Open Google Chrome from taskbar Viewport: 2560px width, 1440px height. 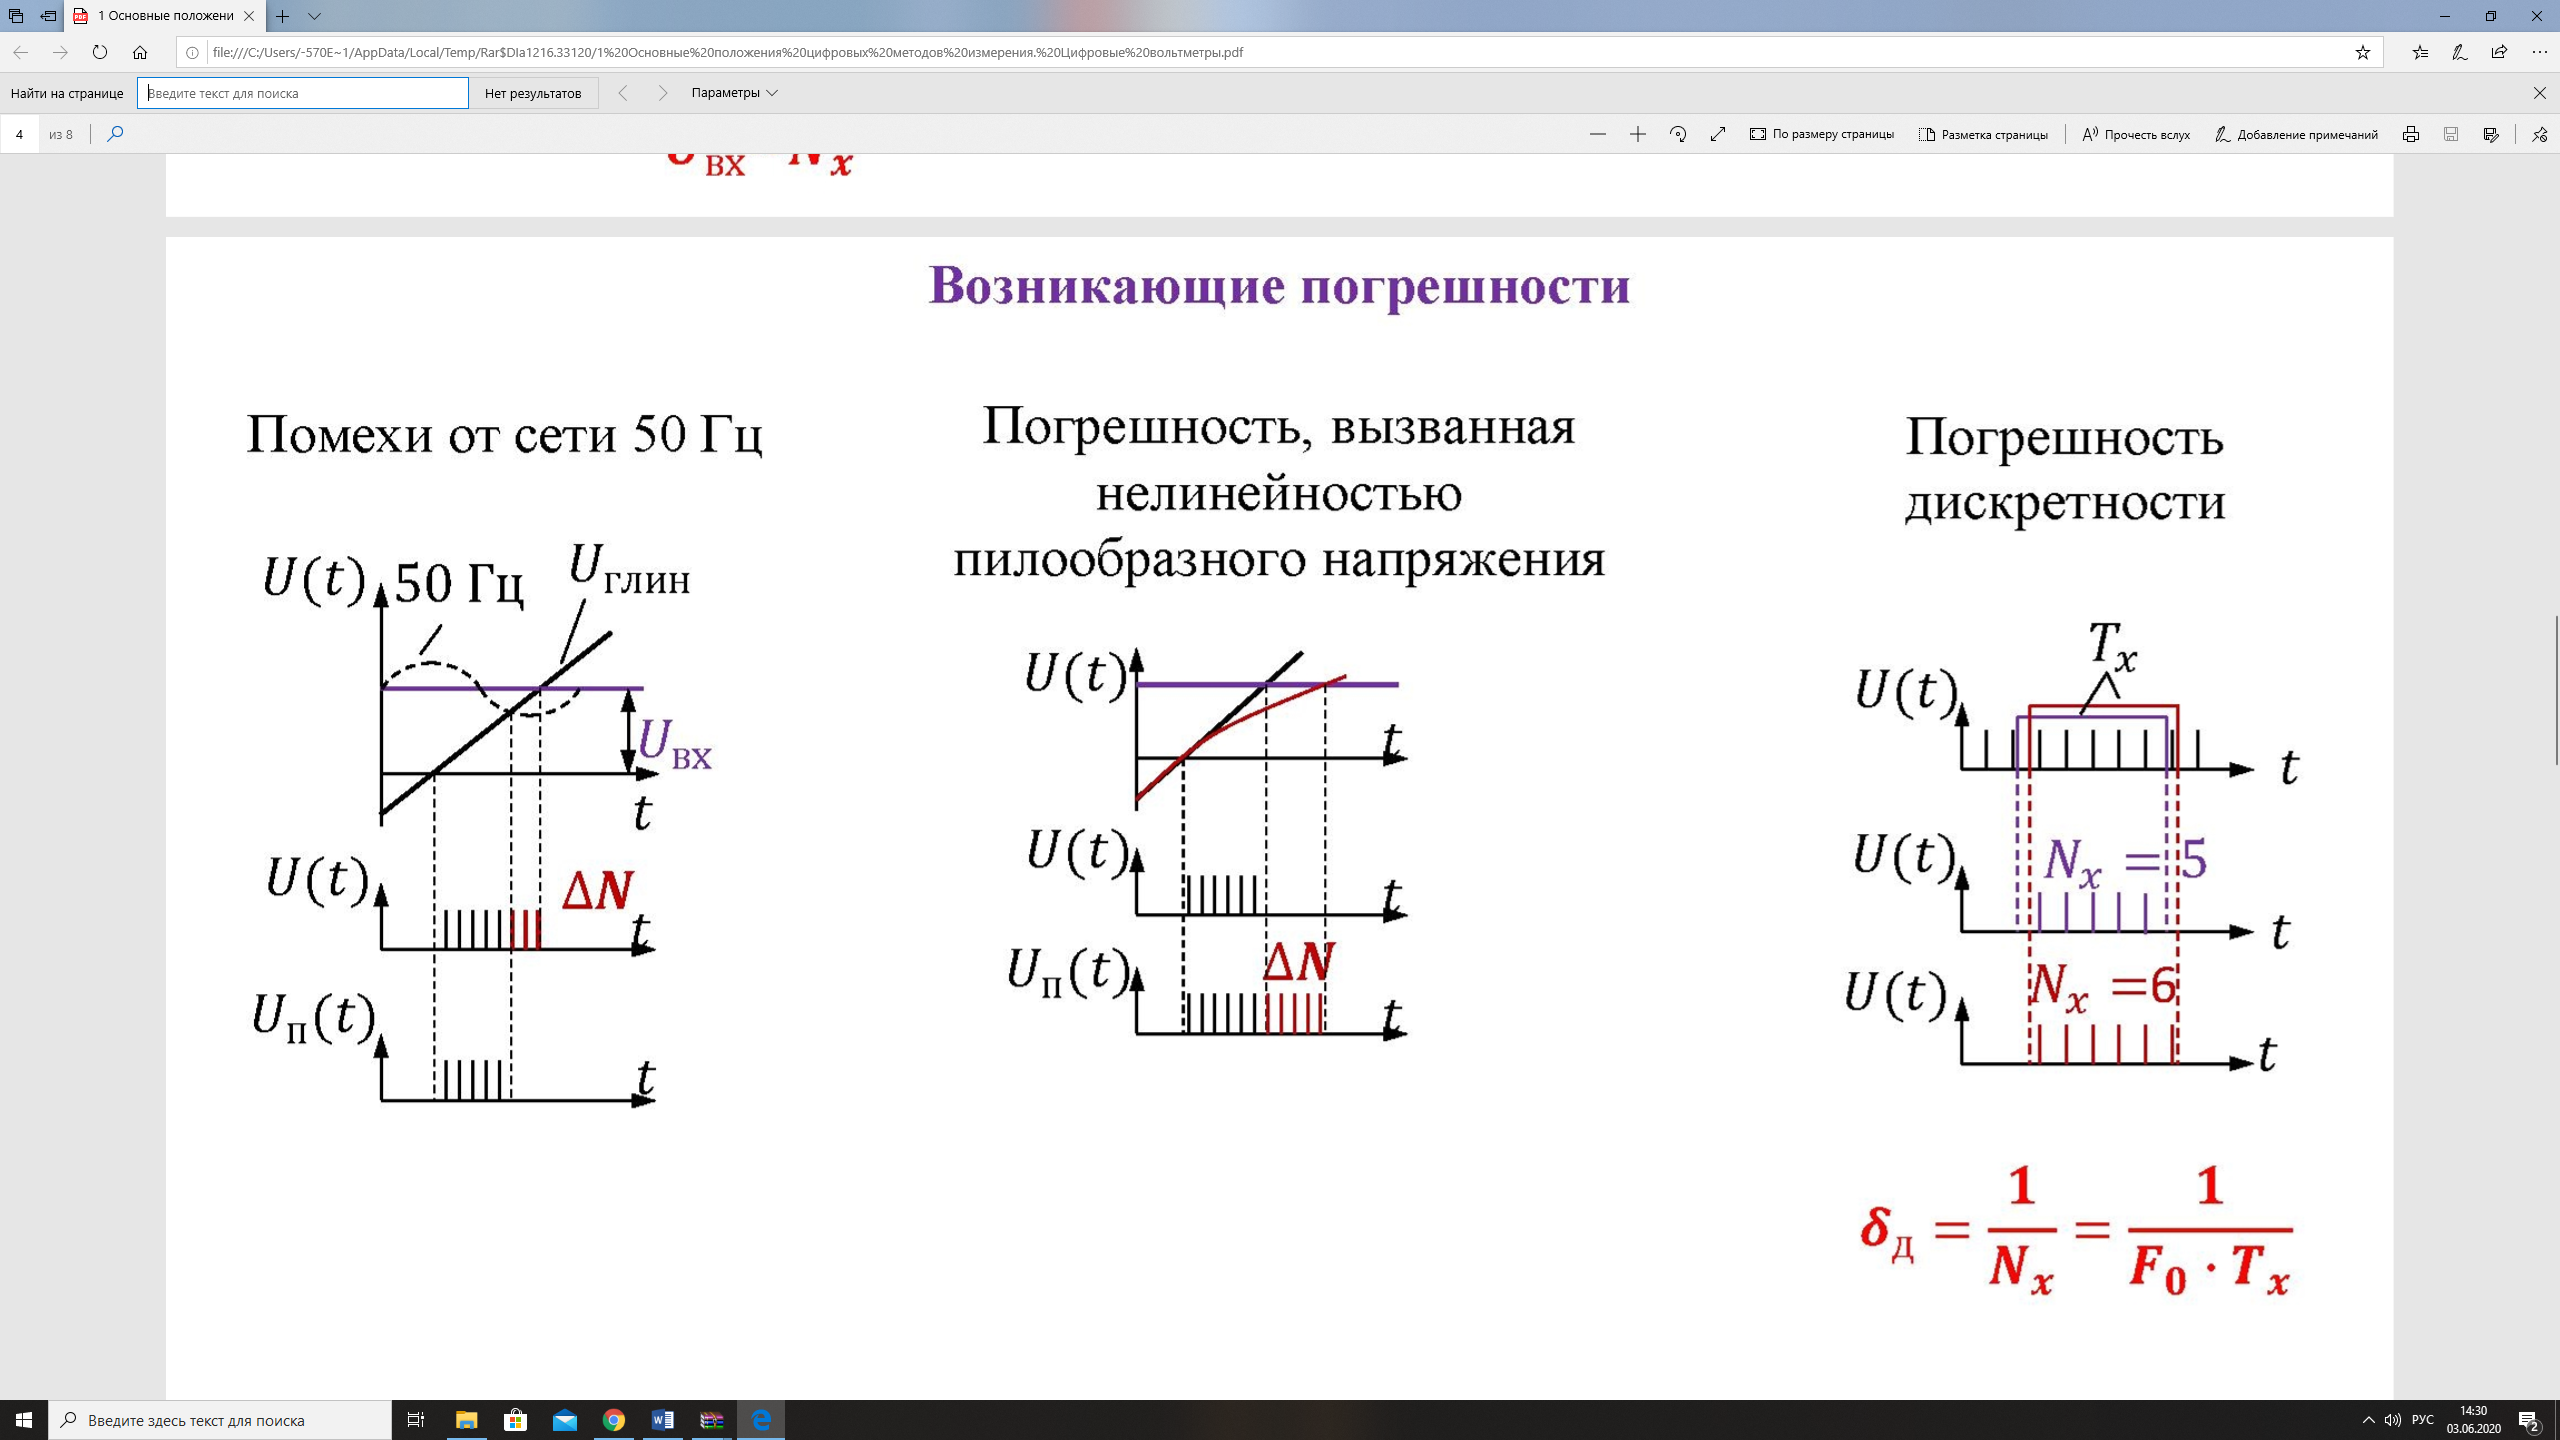click(613, 1420)
